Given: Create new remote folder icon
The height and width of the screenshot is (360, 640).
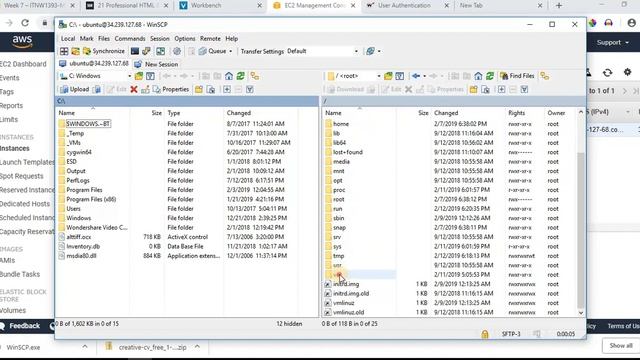Looking at the screenshot, I should [x=473, y=89].
